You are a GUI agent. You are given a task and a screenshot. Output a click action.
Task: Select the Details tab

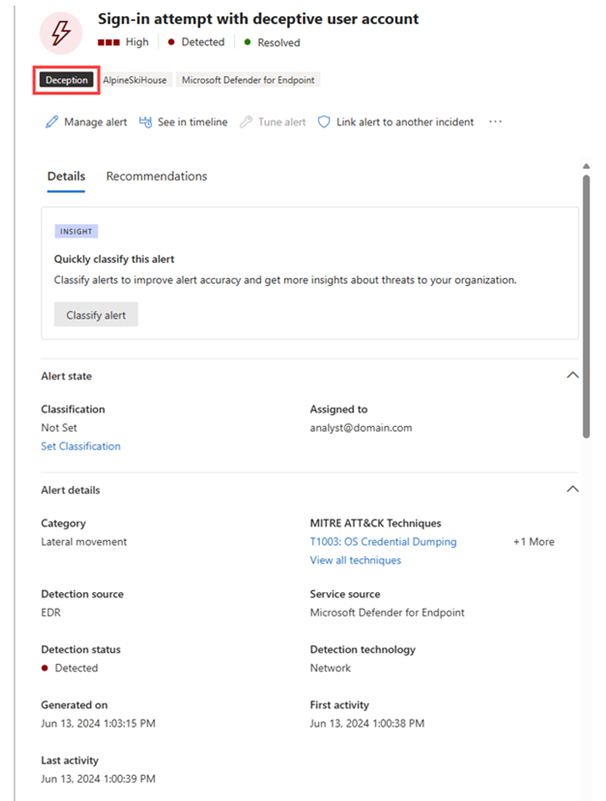[x=66, y=176]
